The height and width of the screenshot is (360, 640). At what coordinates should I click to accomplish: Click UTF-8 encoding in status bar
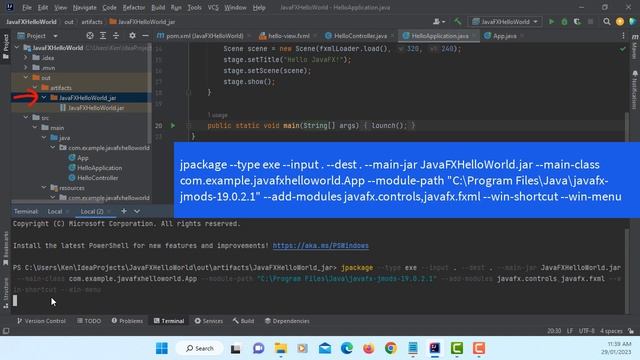click(x=587, y=331)
